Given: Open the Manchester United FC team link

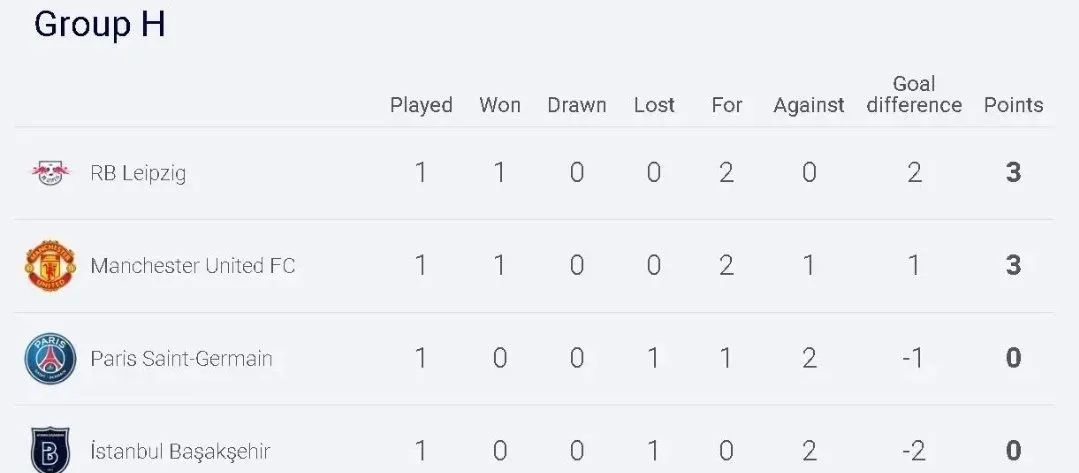Looking at the screenshot, I should coord(193,266).
